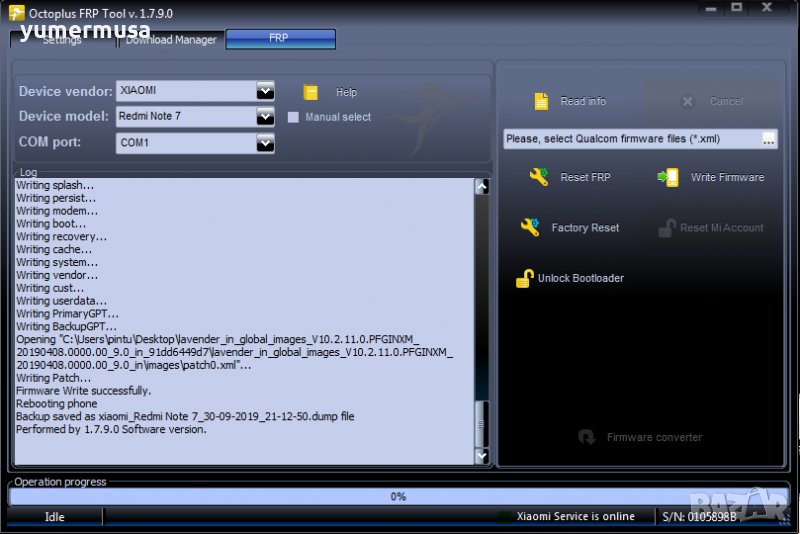Browse for firmware with the ellipsis button
Viewport: 800px width, 534px height.
pos(768,139)
